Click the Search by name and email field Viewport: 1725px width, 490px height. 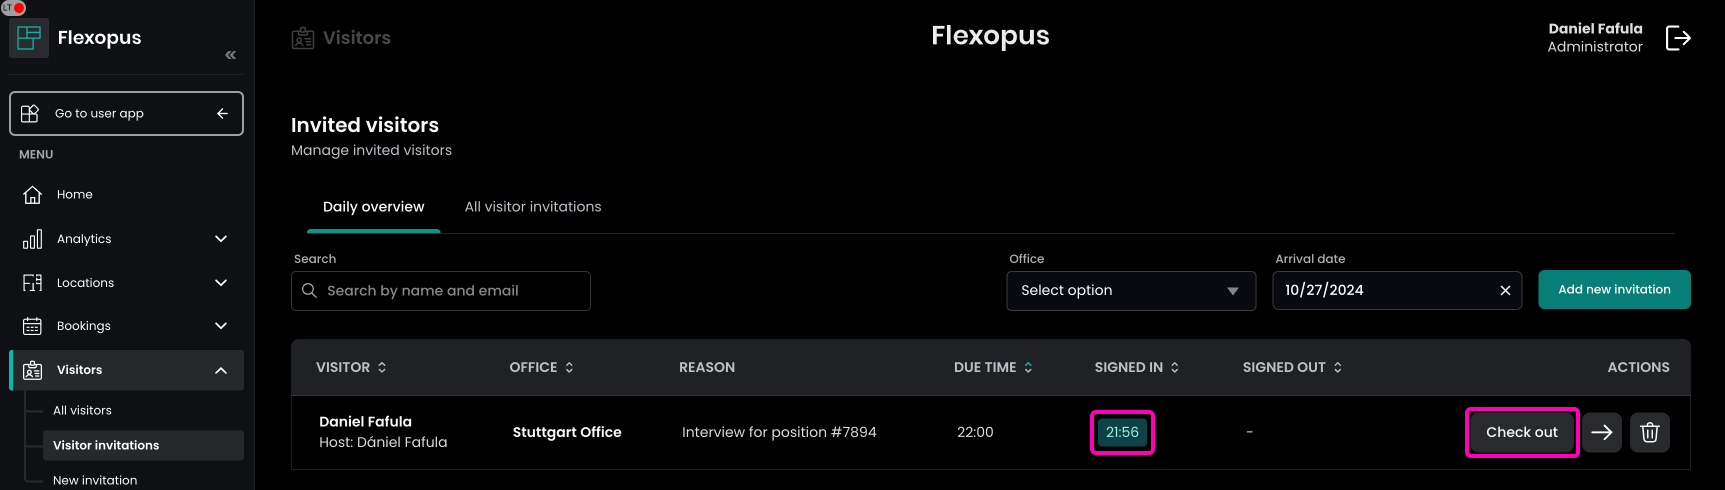click(x=450, y=291)
